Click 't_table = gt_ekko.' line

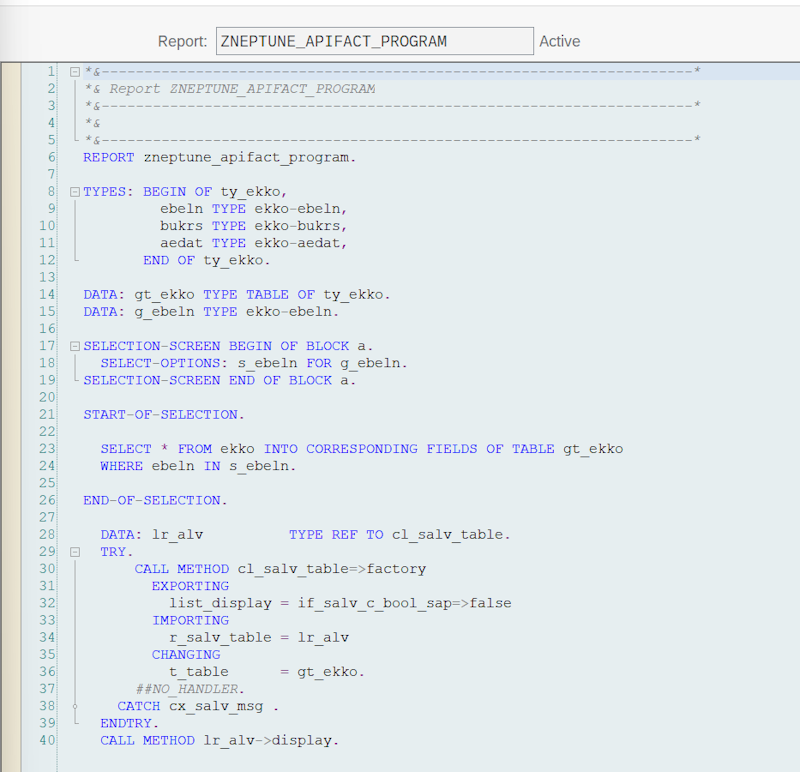coord(267,671)
